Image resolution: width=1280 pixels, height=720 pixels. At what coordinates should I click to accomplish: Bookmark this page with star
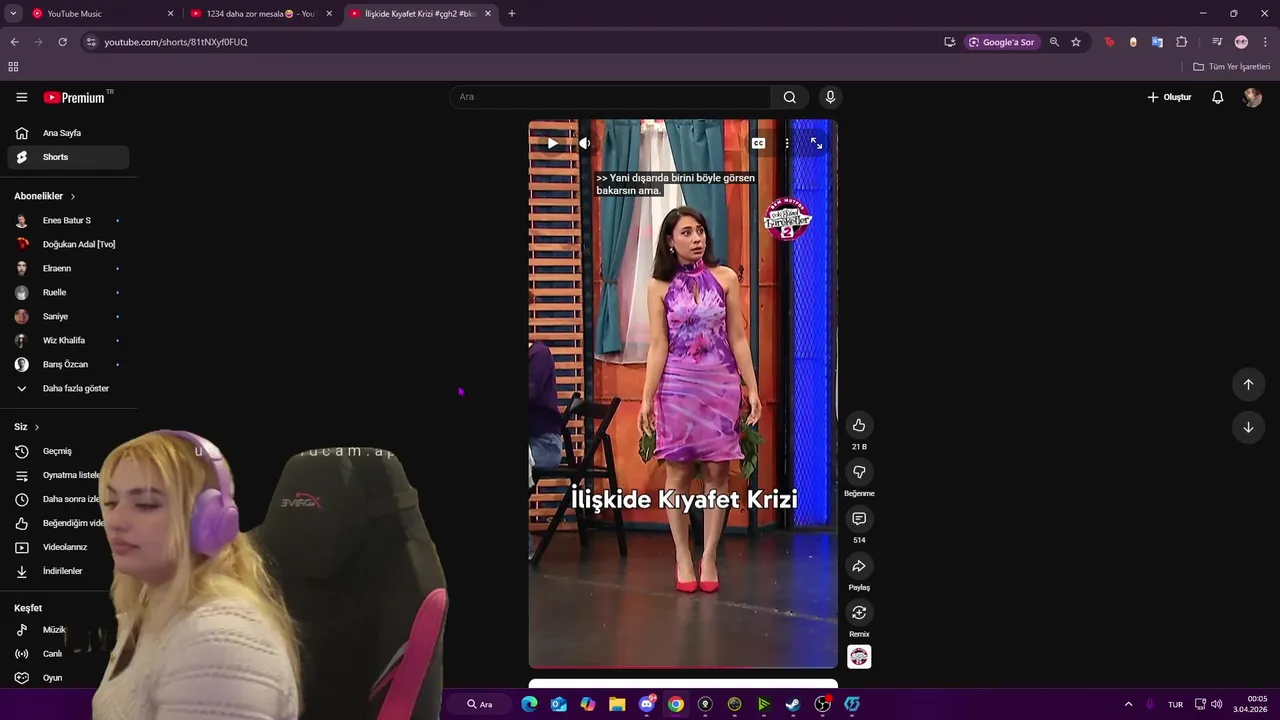click(x=1076, y=42)
